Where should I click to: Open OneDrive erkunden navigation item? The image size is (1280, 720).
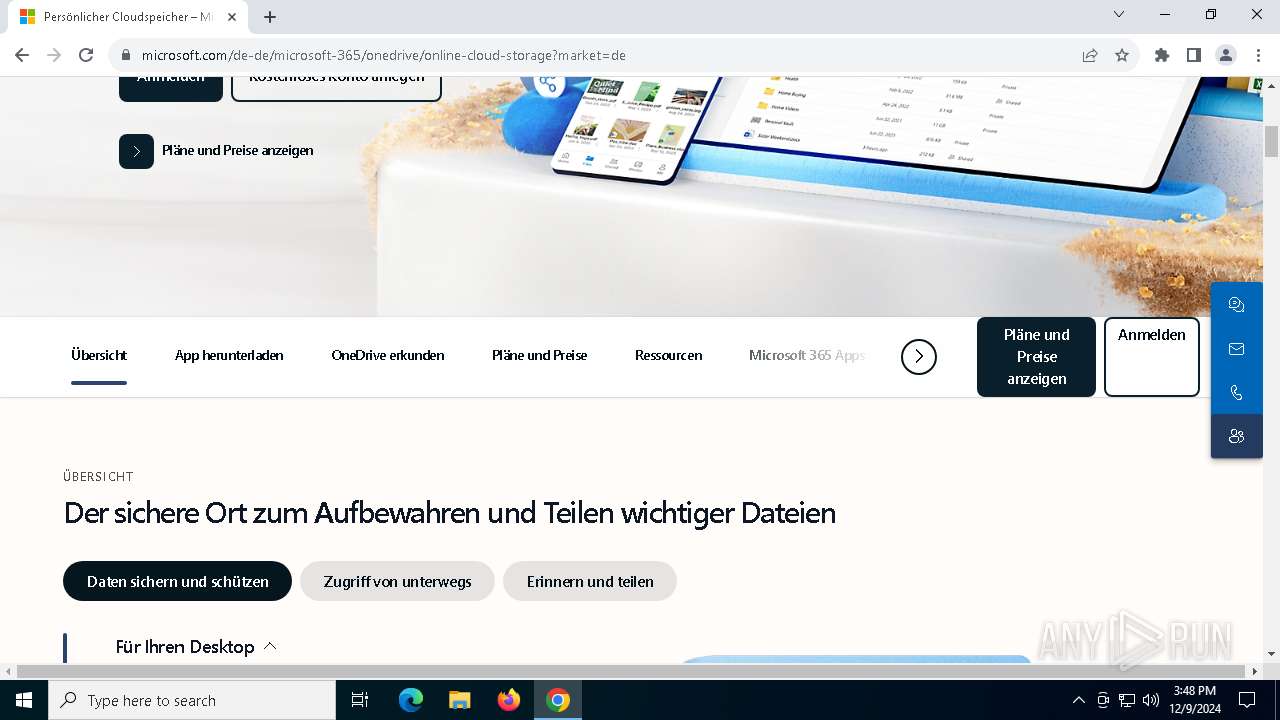tap(388, 355)
